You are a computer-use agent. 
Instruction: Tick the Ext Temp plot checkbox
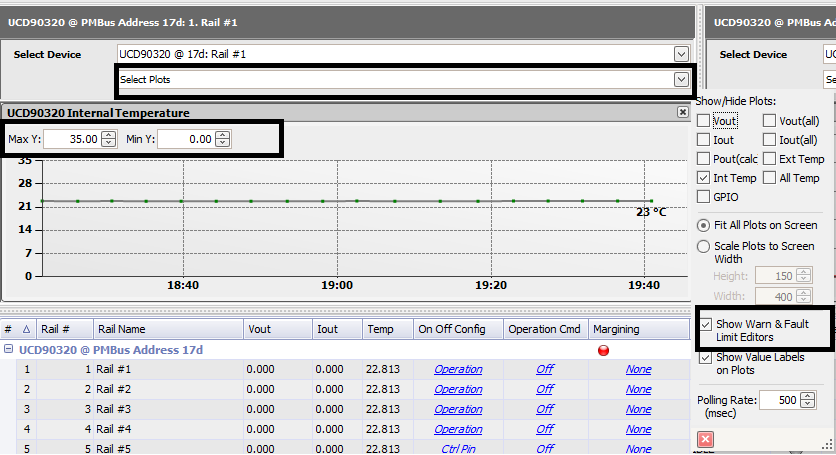tap(769, 159)
